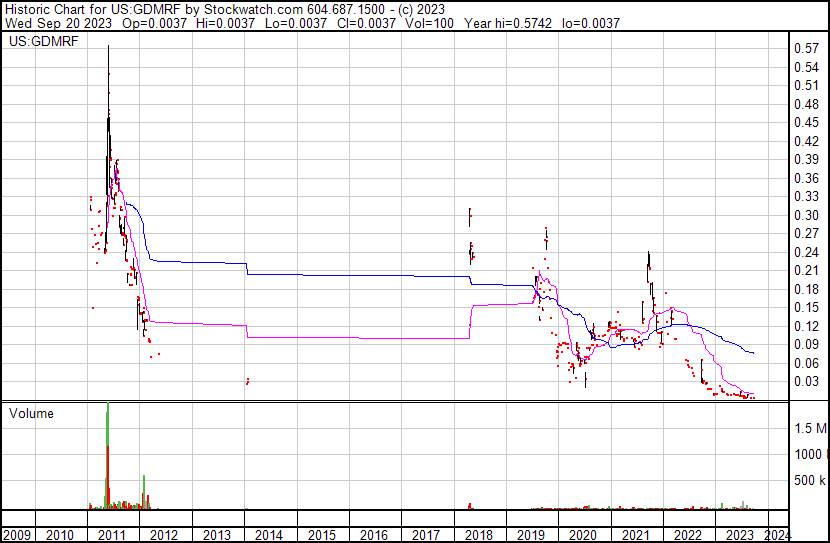Click the '1.5 M' volume axis label

(x=810, y=428)
